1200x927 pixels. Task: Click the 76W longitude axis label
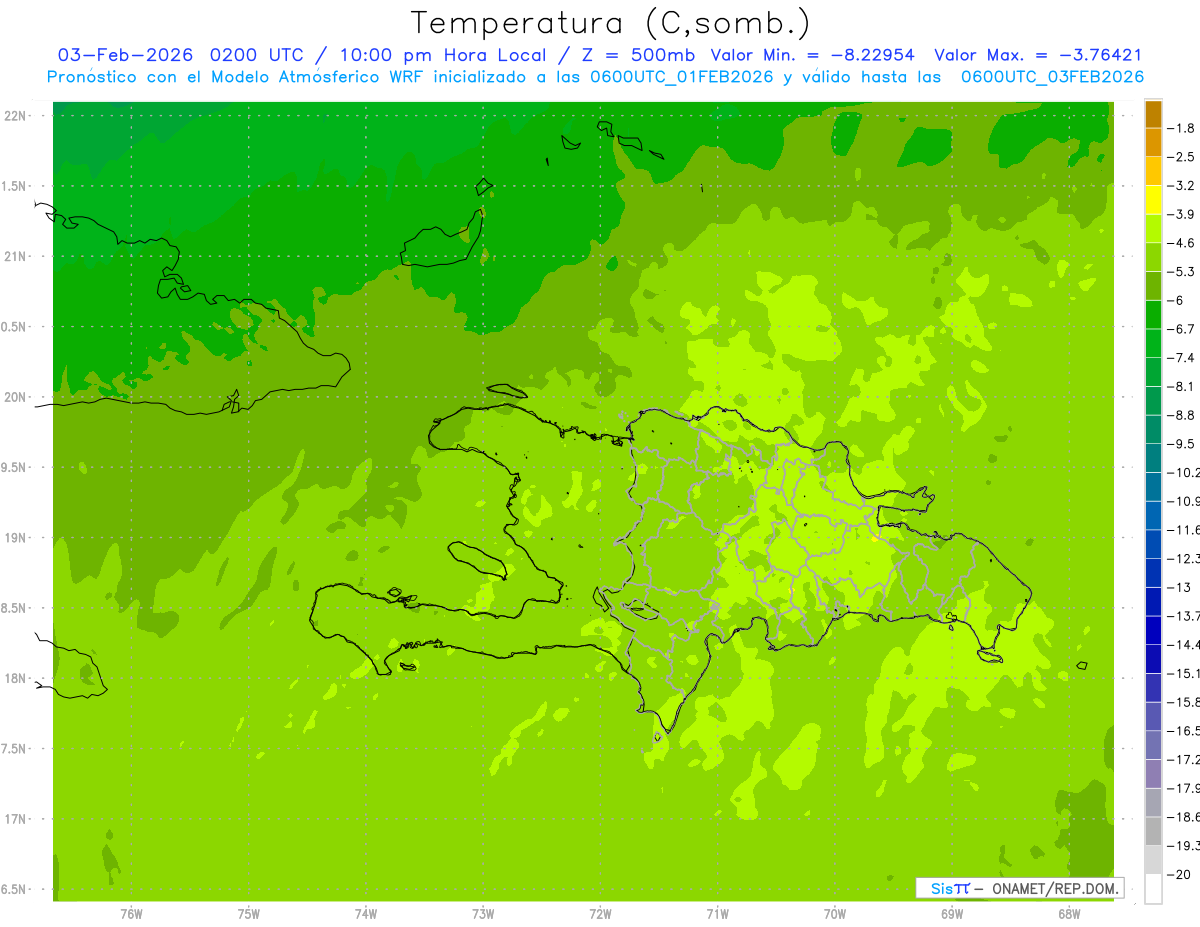click(x=131, y=914)
